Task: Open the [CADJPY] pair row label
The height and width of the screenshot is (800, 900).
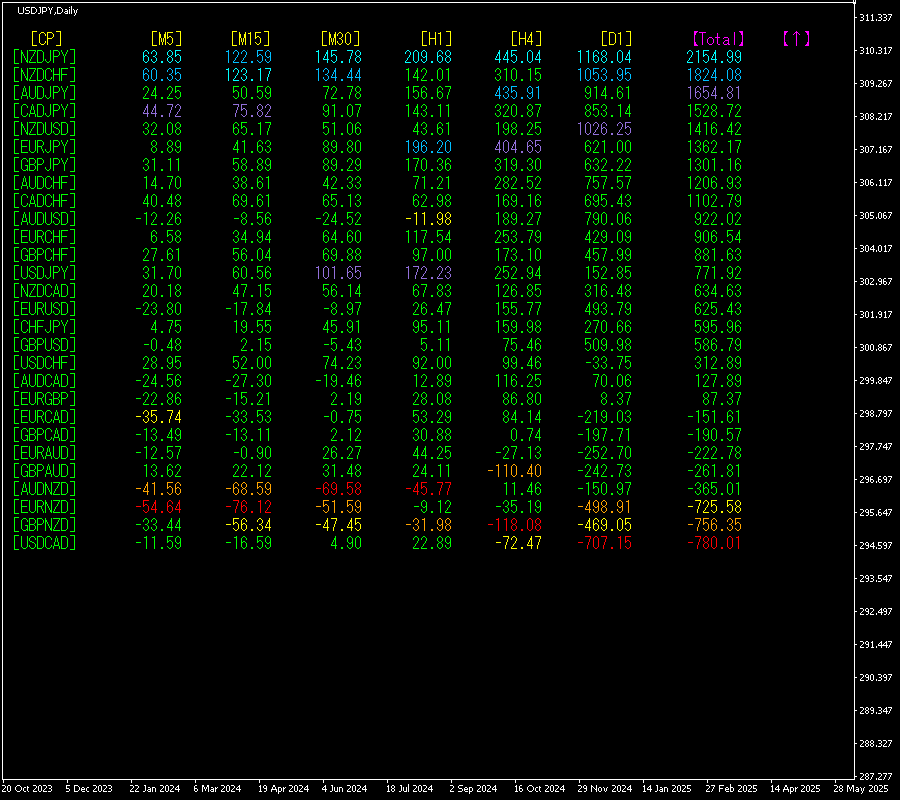Action: 44,111
